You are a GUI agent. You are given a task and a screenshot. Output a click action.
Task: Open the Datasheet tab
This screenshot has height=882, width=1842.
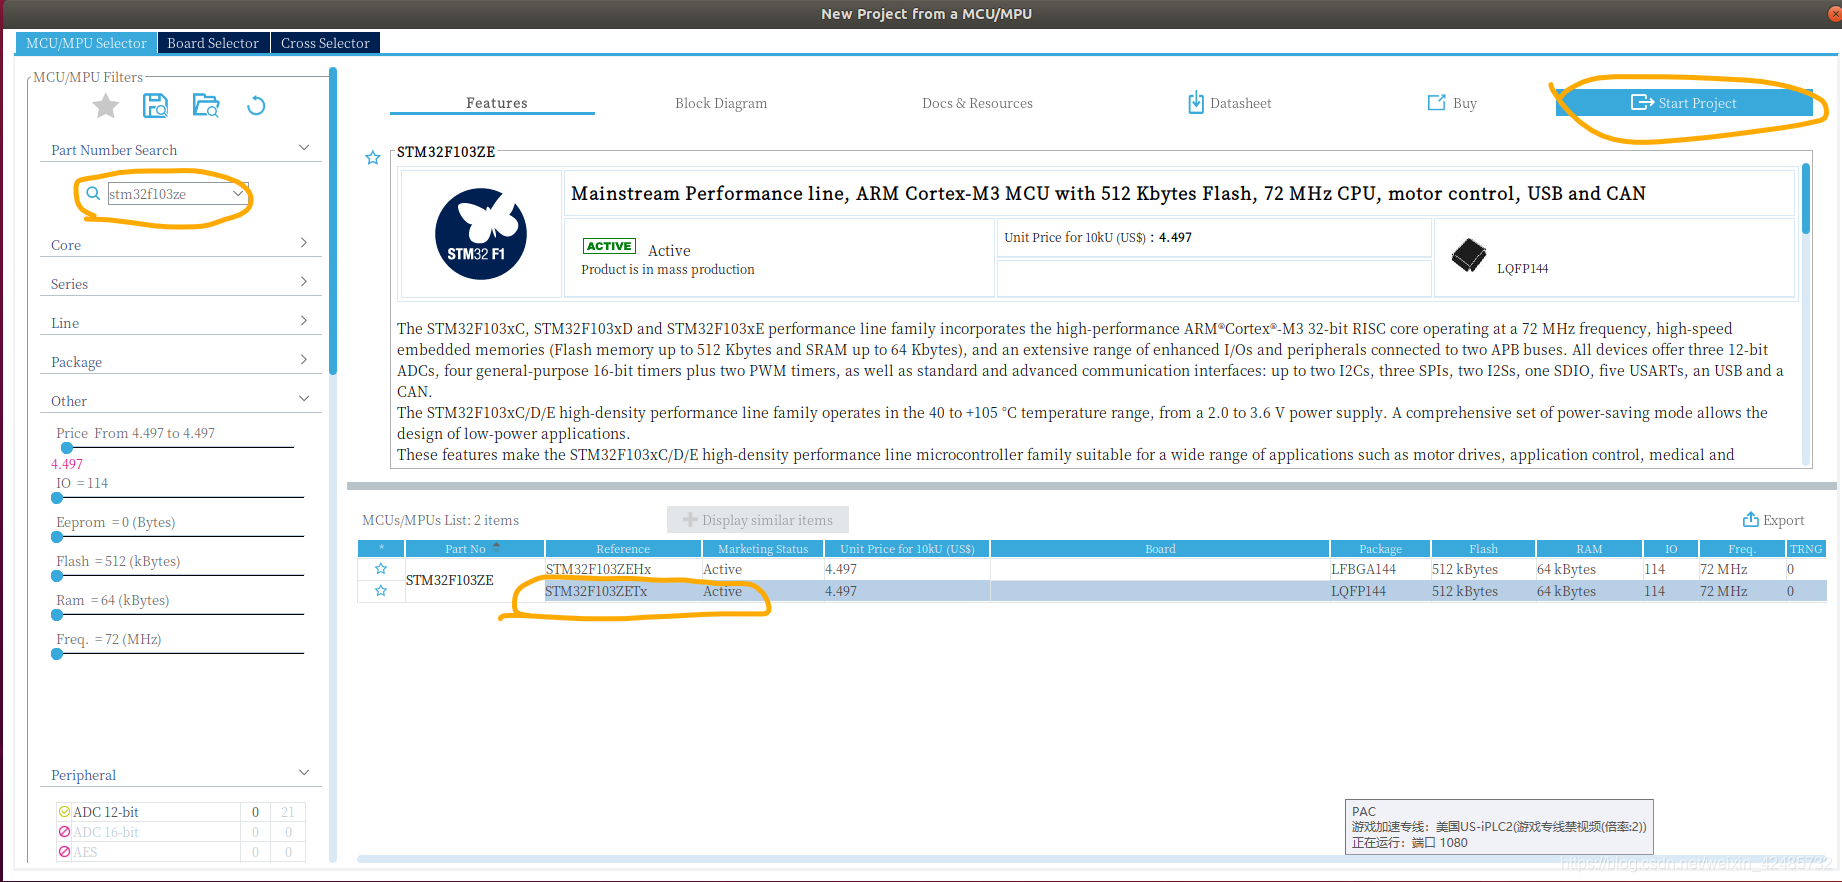1230,103
